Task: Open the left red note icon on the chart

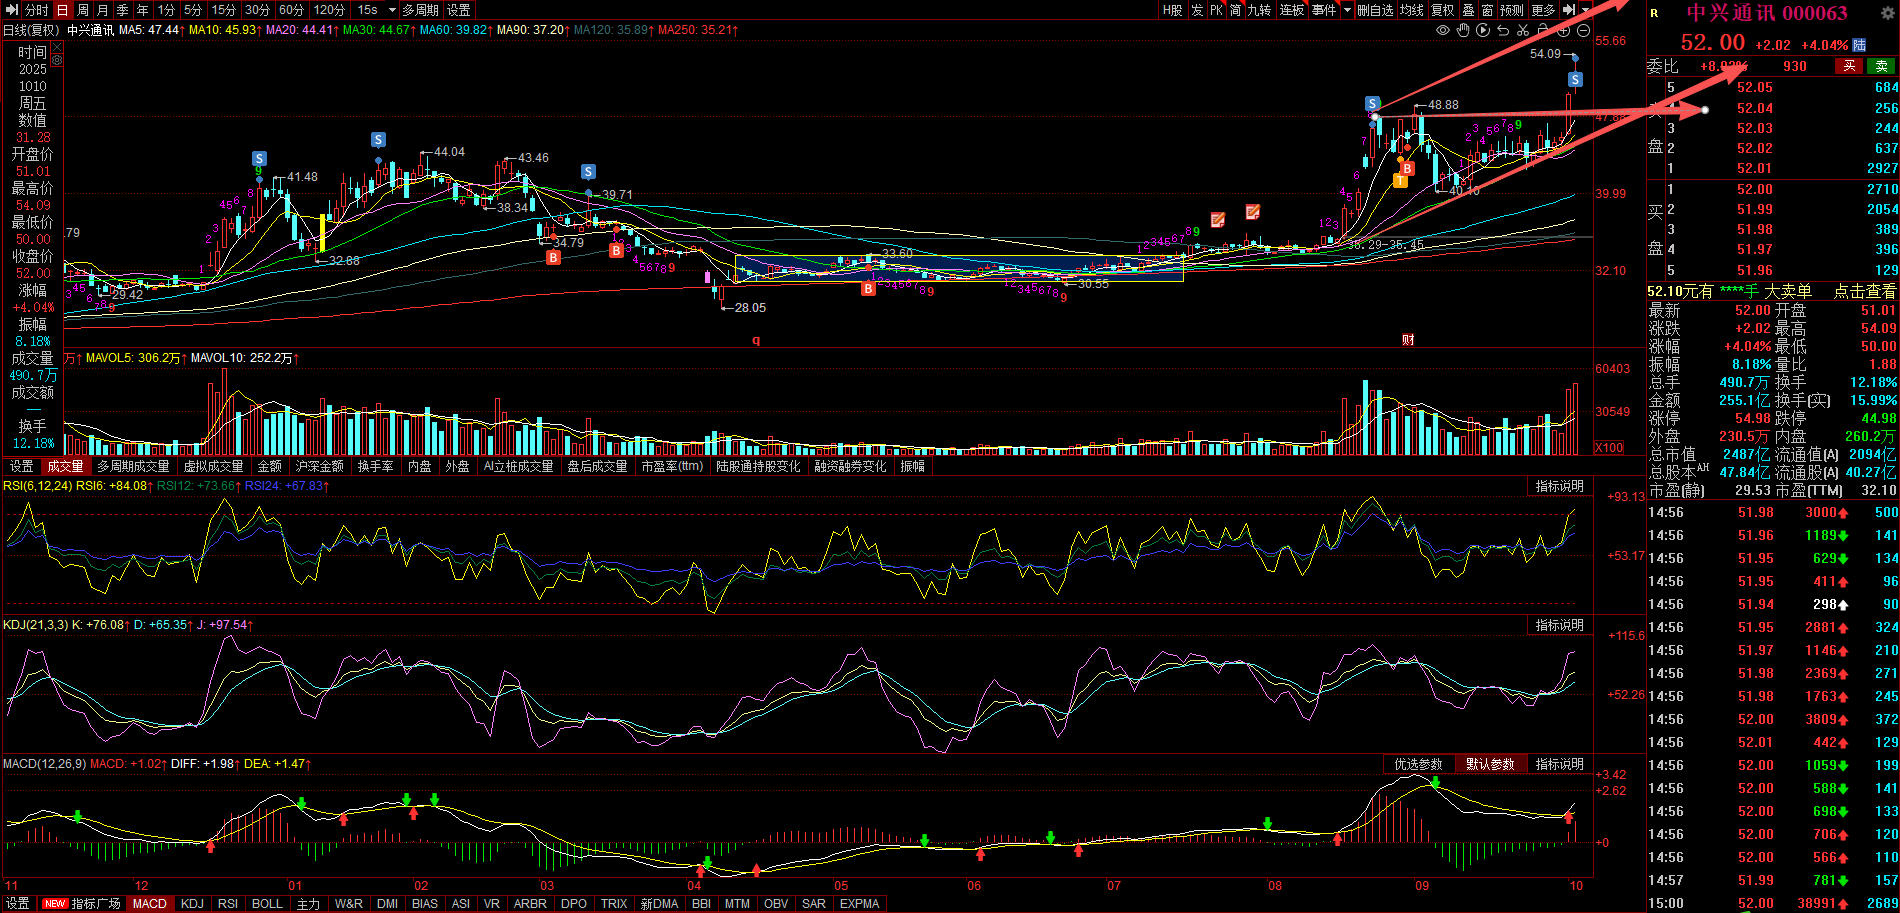Action: click(1218, 219)
